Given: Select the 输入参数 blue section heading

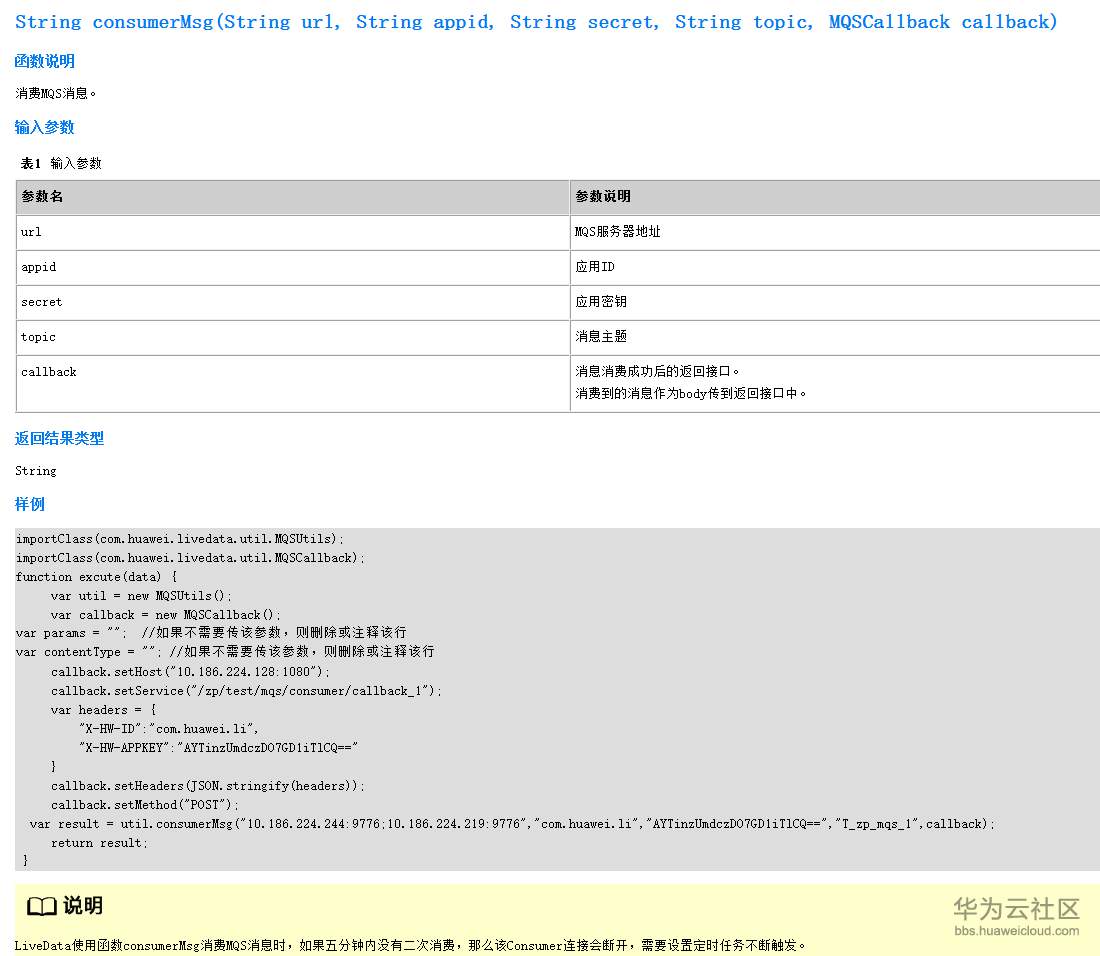Looking at the screenshot, I should (45, 128).
